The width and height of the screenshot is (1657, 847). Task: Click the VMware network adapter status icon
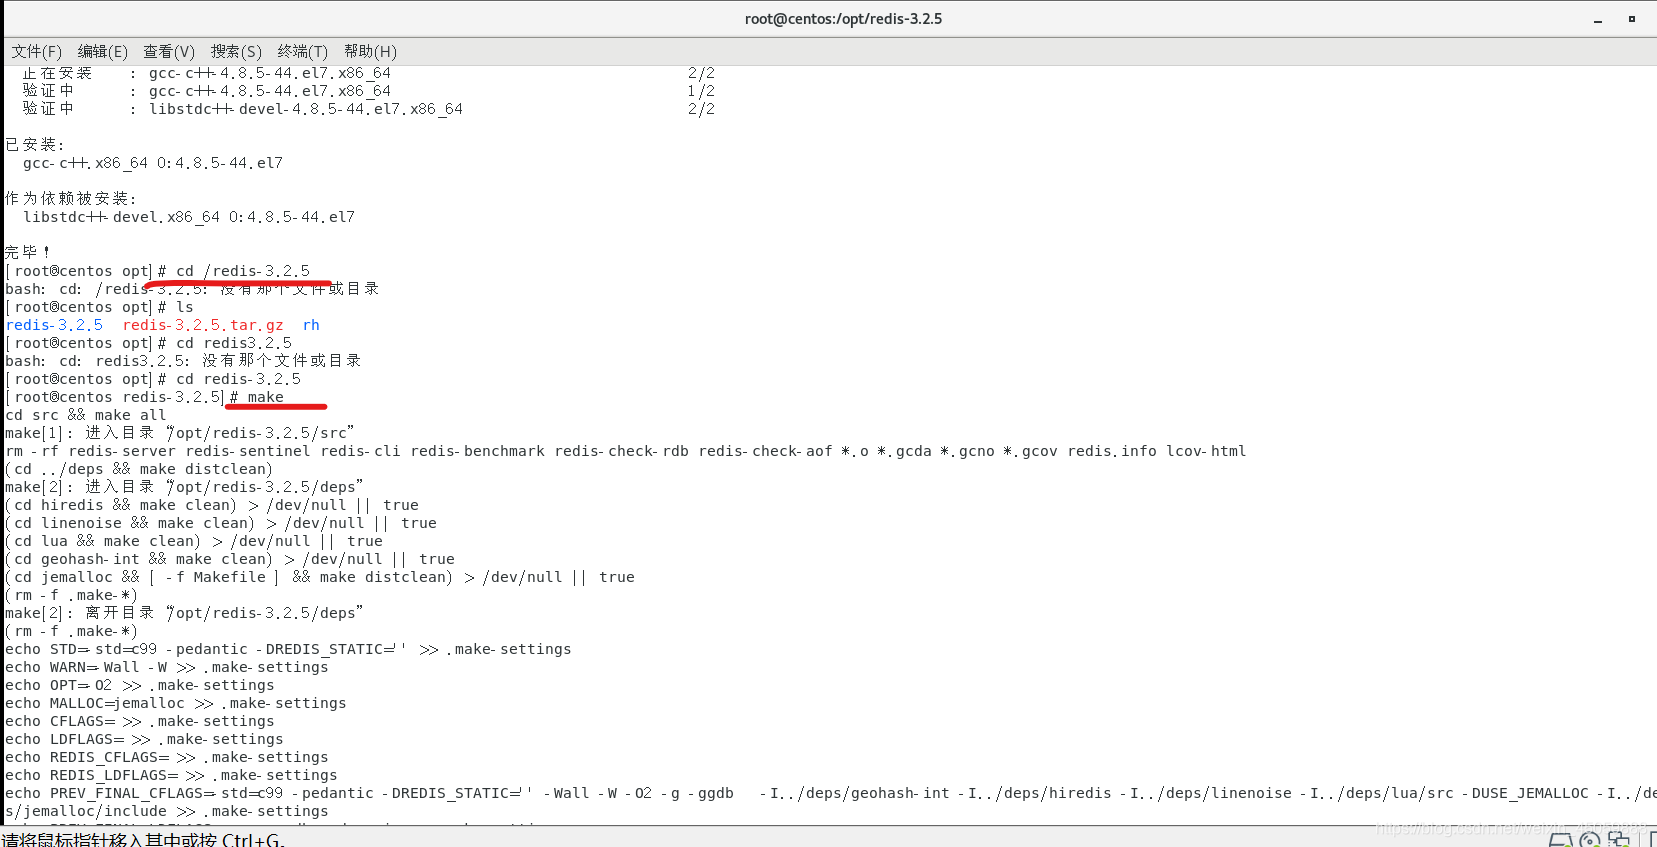click(x=1619, y=840)
